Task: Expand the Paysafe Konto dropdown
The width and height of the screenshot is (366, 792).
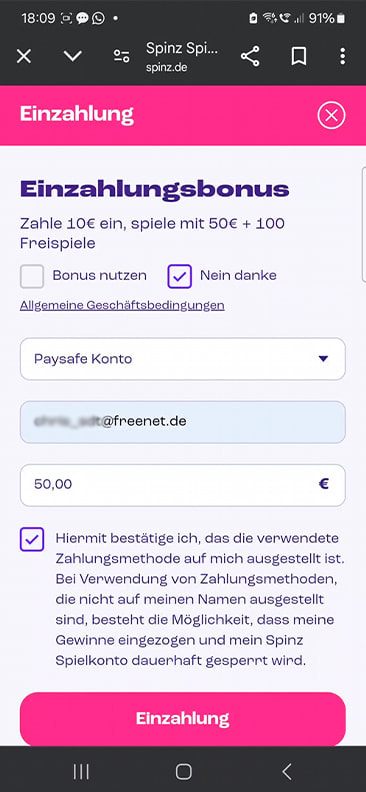Action: 183,359
